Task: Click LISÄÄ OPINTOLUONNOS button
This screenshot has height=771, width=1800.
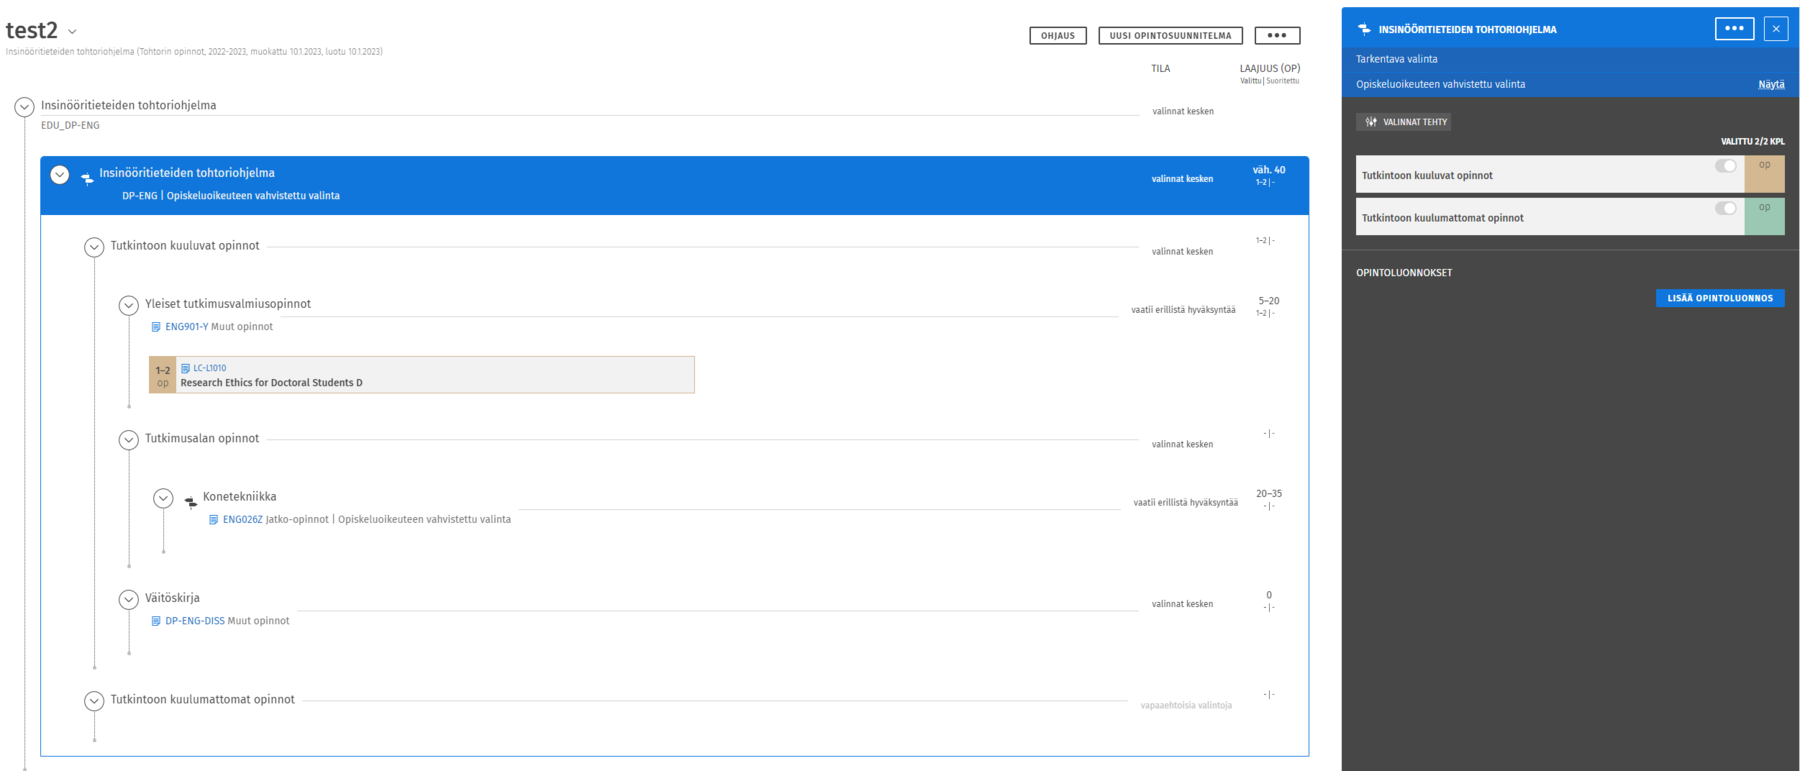Action: pos(1720,298)
